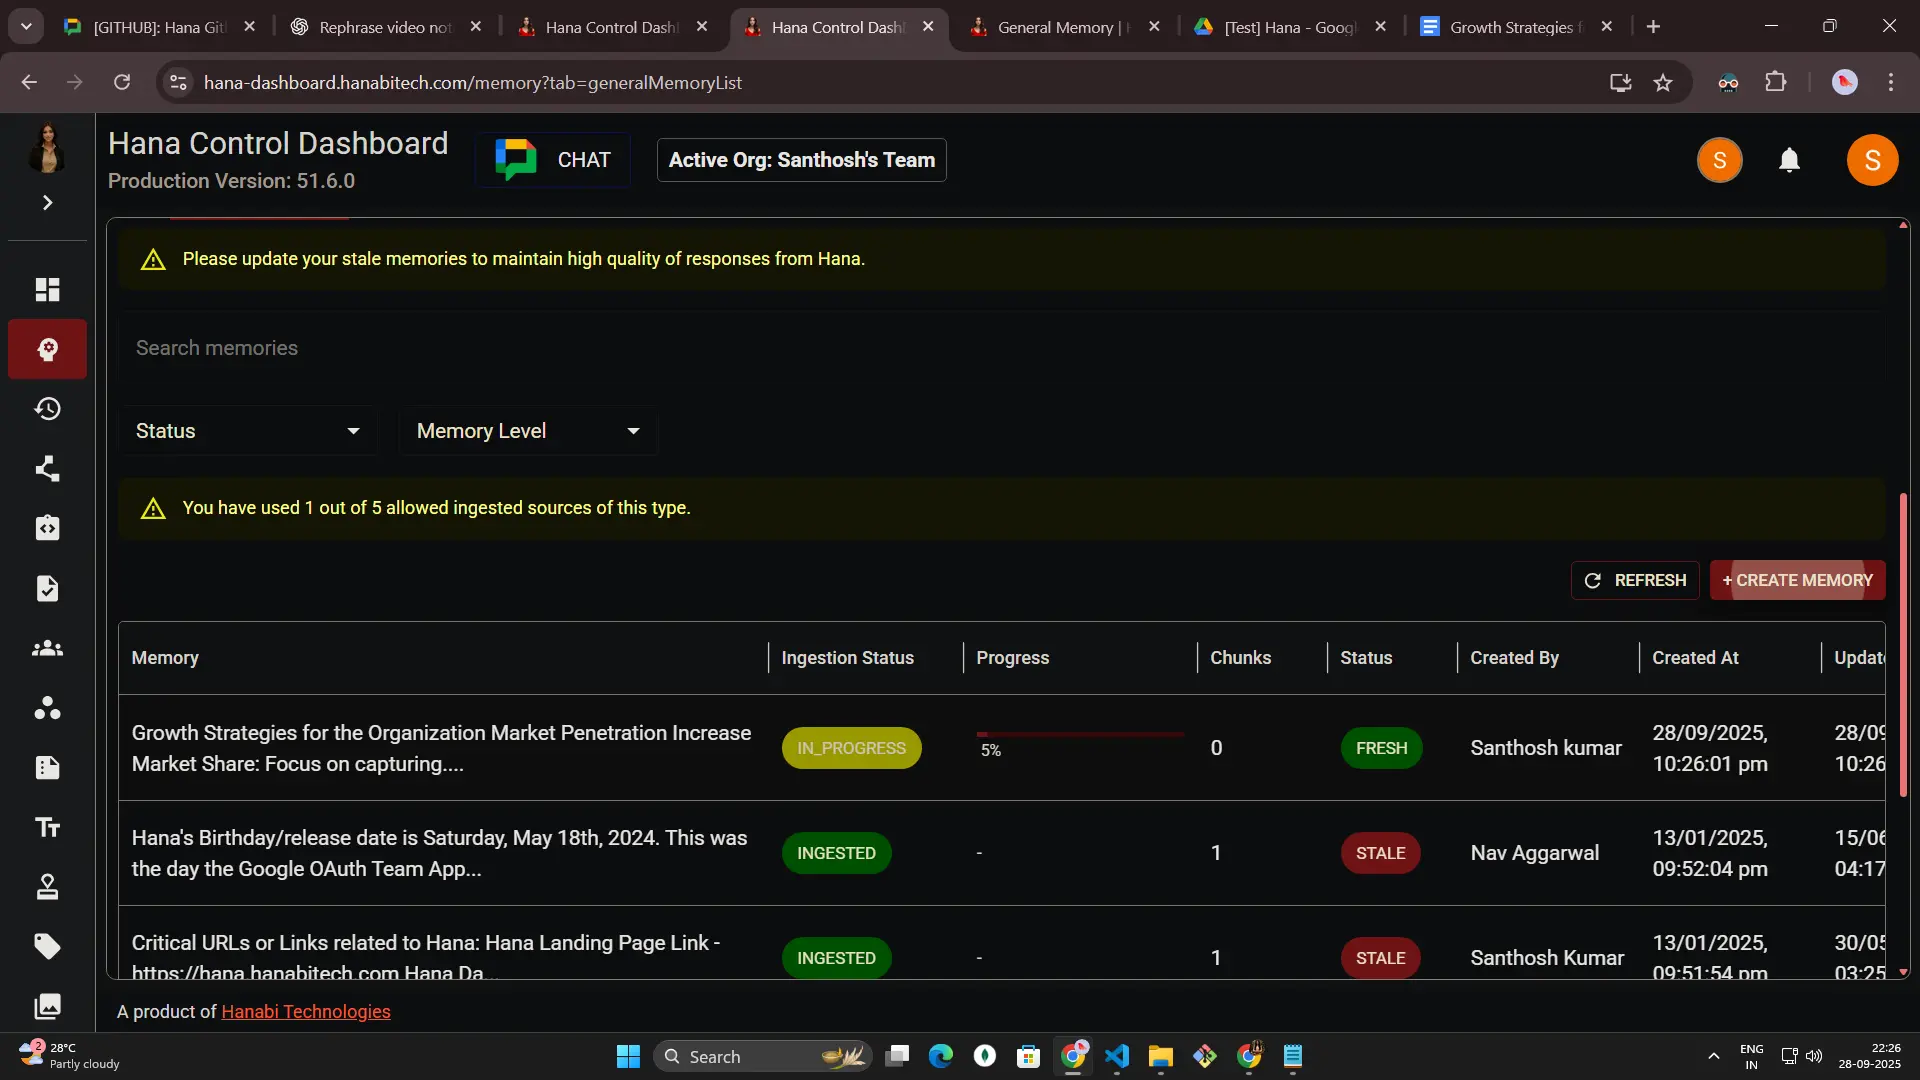The width and height of the screenshot is (1920, 1080).
Task: Click the REFRESH button
Action: (x=1634, y=580)
